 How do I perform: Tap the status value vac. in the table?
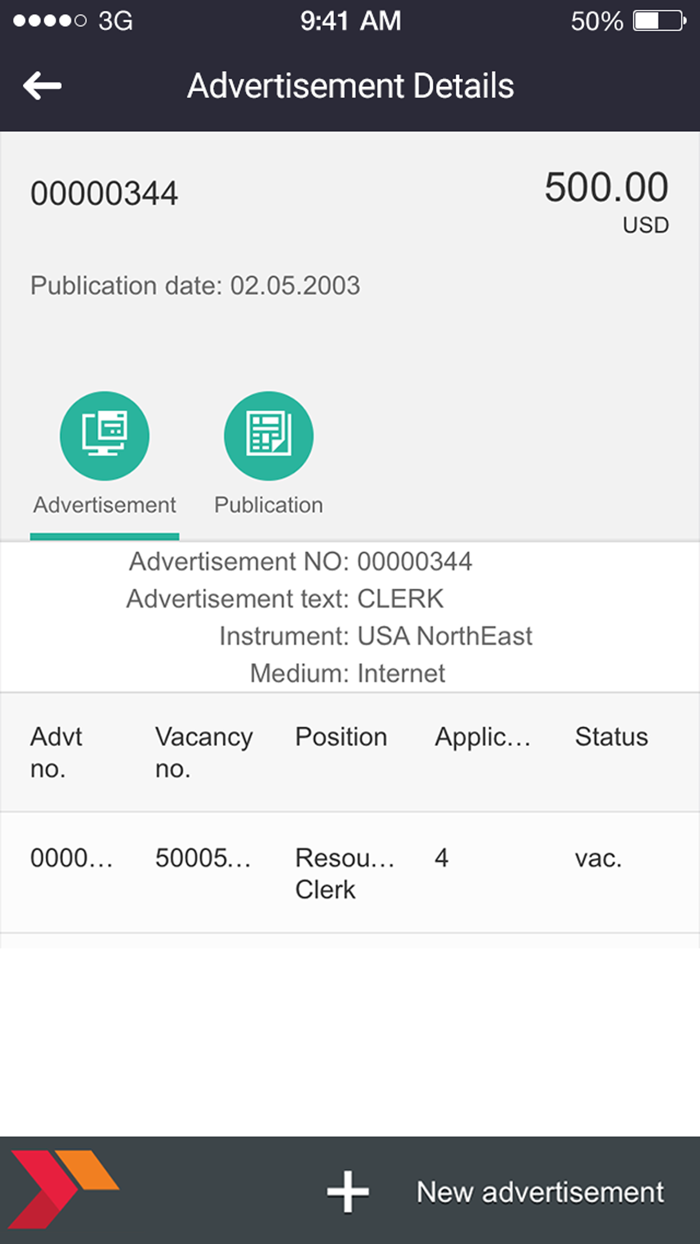point(597,858)
